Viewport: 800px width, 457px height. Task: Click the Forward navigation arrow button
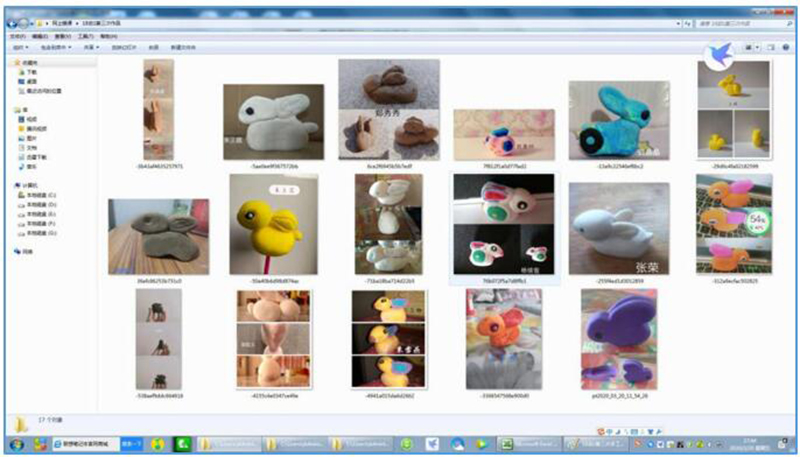click(x=25, y=21)
